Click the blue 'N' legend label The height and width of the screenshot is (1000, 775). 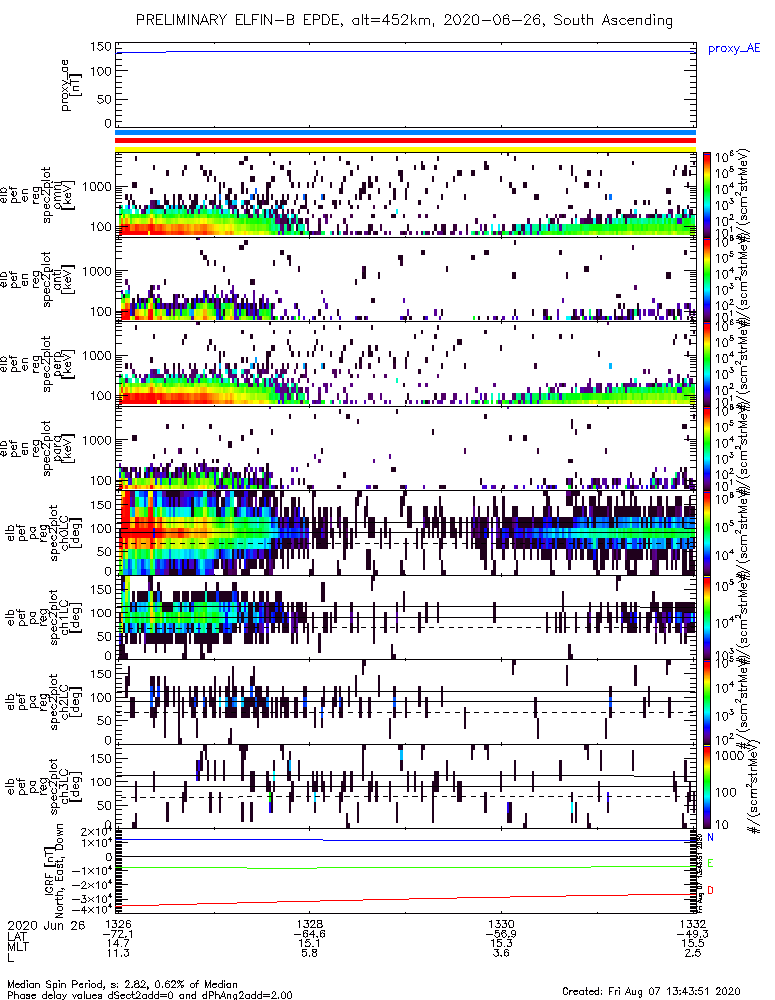coord(710,837)
